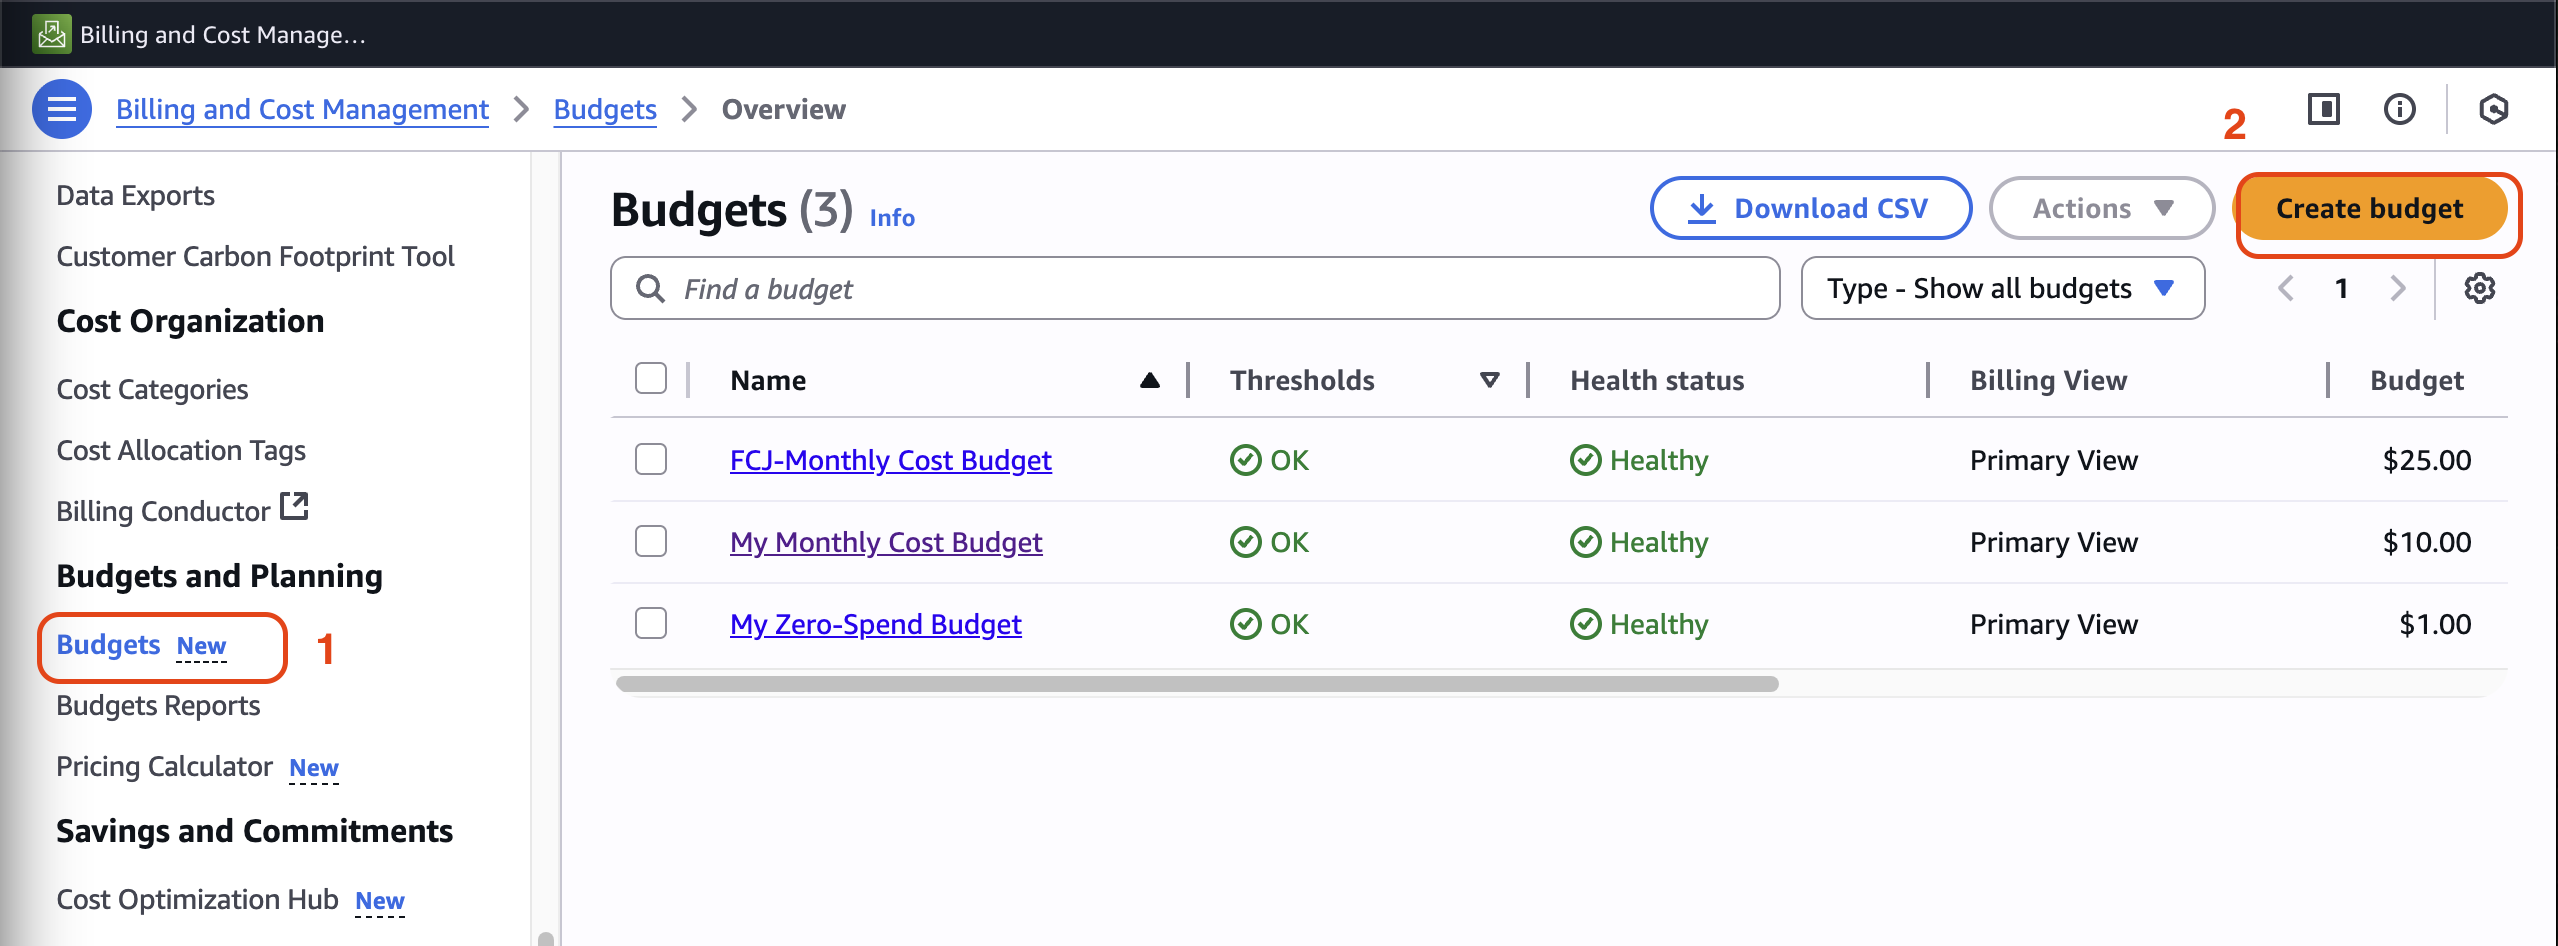2558x946 pixels.
Task: Sort by Name column ascending arrow
Action: [1149, 380]
